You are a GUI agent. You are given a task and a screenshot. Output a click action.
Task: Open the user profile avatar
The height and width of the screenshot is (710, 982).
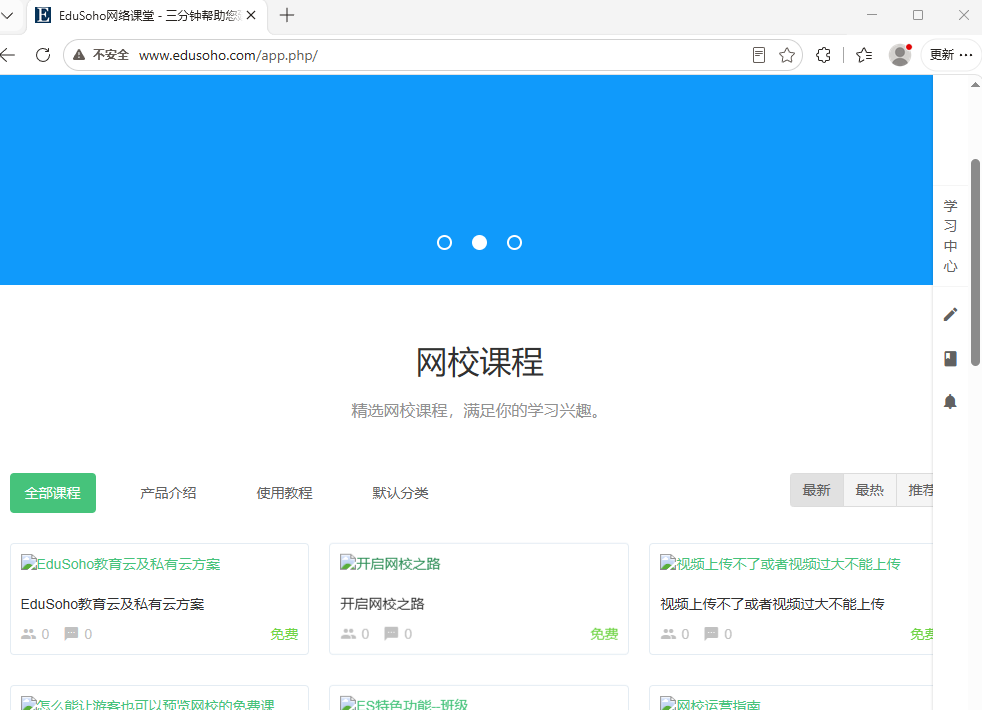[900, 55]
